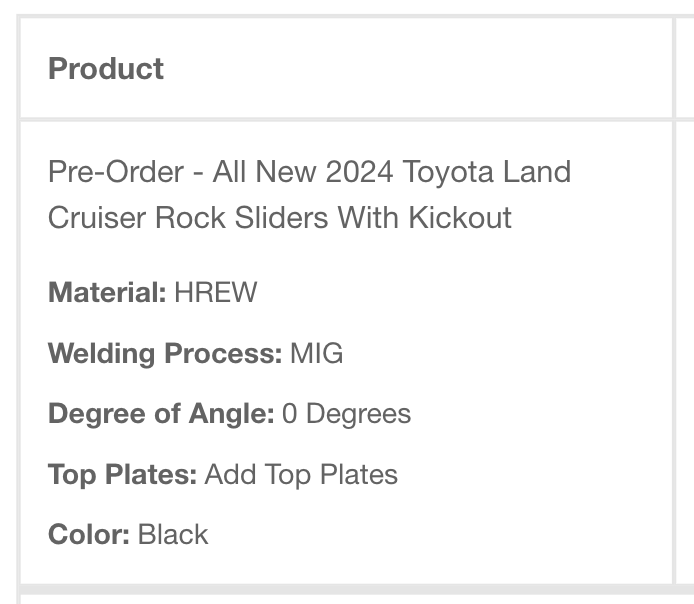The width and height of the screenshot is (694, 604).
Task: Click the HREW material value
Action: [x=216, y=292]
